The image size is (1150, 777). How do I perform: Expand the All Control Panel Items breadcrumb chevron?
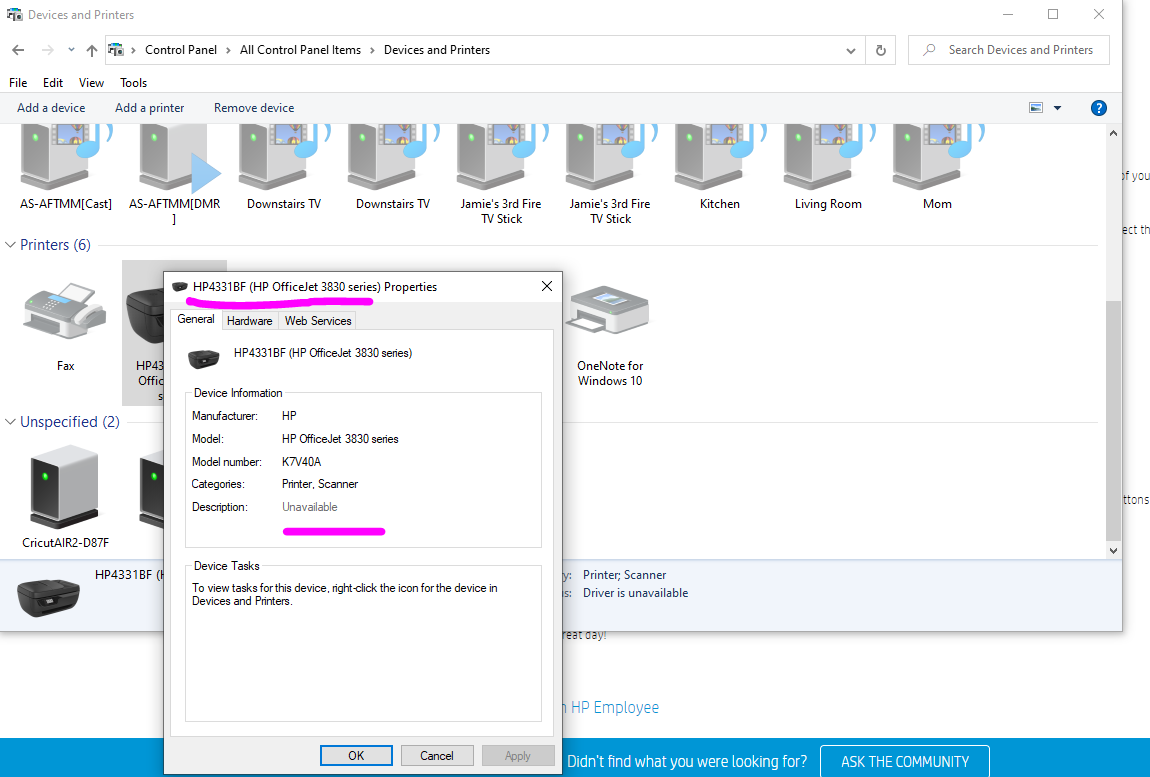[x=372, y=50]
